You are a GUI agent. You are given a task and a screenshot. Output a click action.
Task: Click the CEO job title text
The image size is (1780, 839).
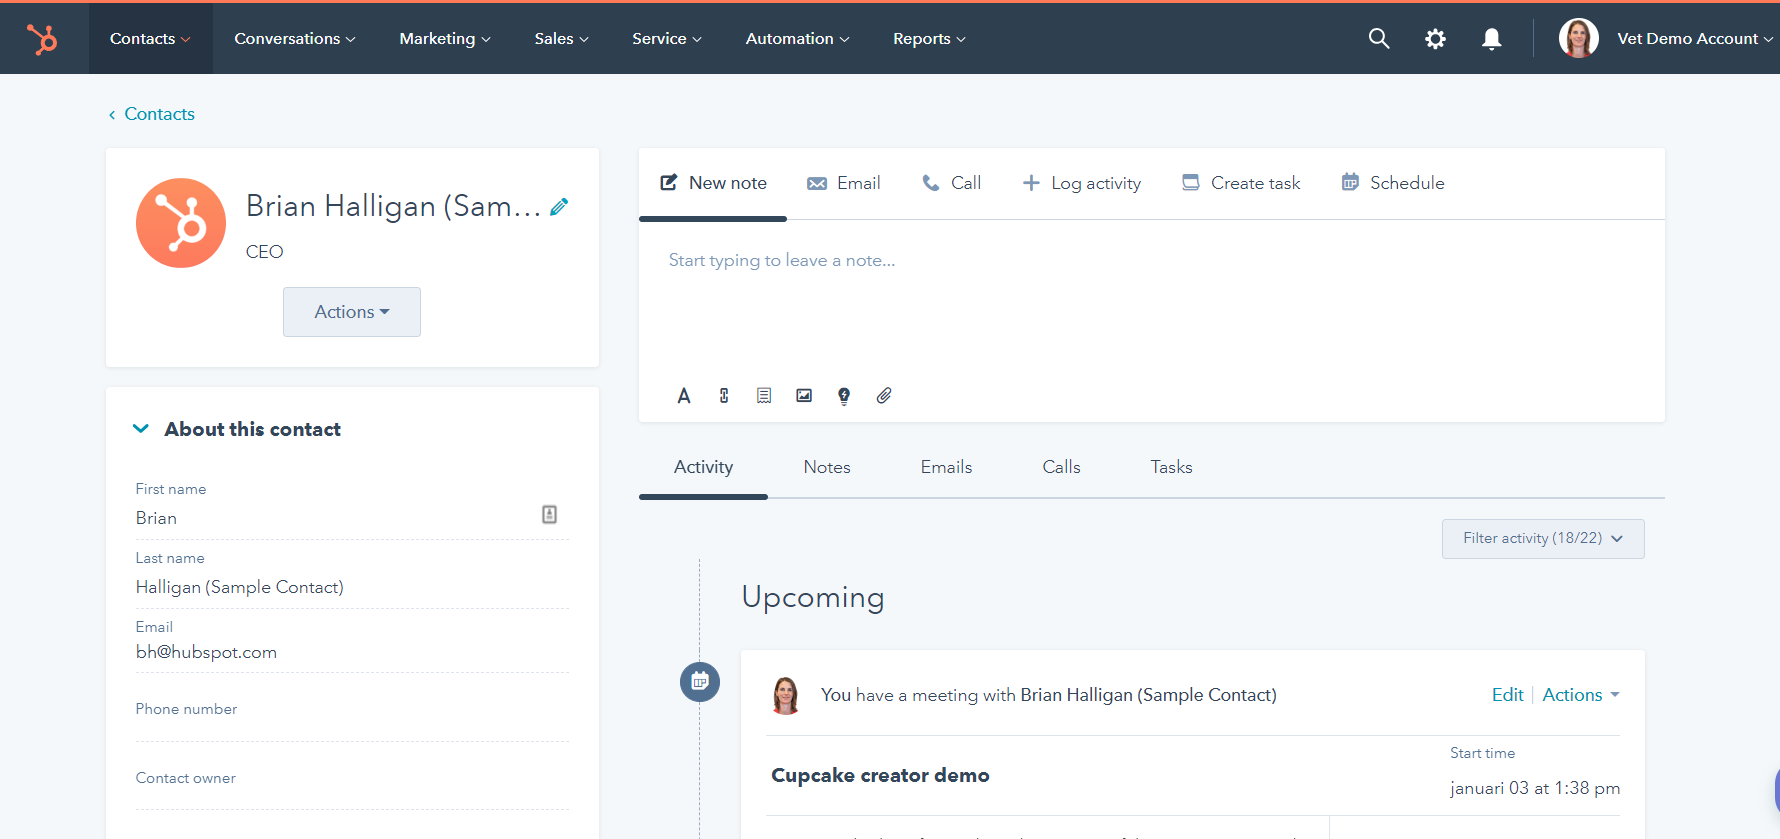click(x=264, y=252)
